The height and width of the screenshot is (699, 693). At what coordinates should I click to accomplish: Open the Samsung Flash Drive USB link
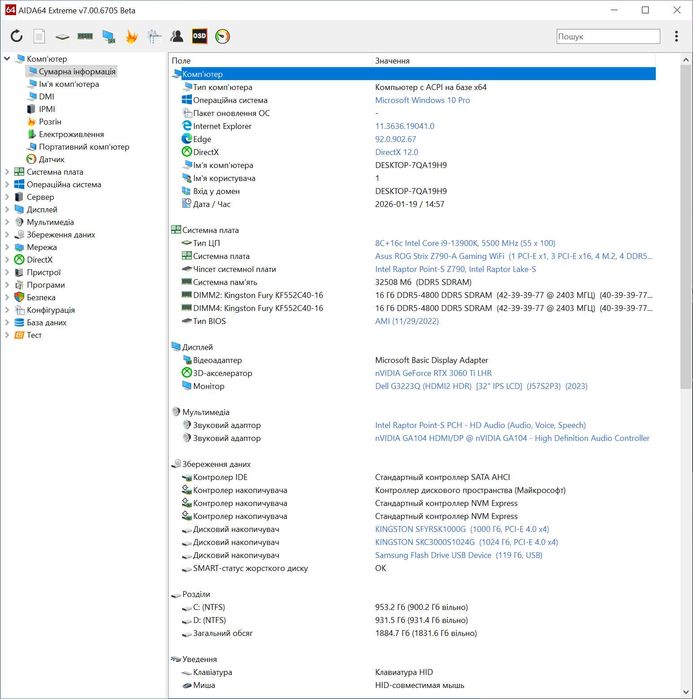pos(459,555)
